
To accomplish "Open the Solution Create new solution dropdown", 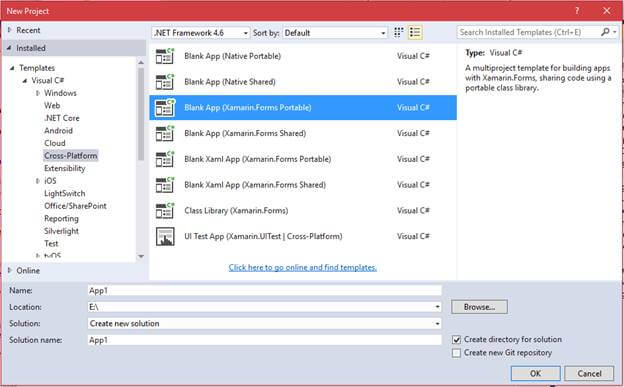I will click(x=437, y=324).
